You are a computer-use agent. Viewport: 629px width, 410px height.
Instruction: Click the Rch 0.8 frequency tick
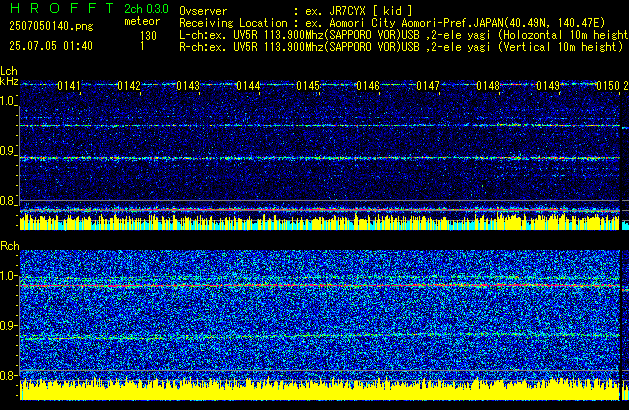[x=8, y=375]
